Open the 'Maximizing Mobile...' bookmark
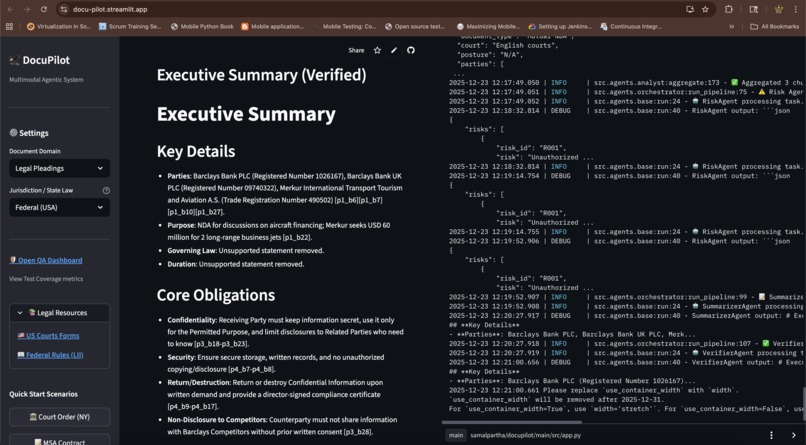This screenshot has width=806, height=445. (x=488, y=26)
